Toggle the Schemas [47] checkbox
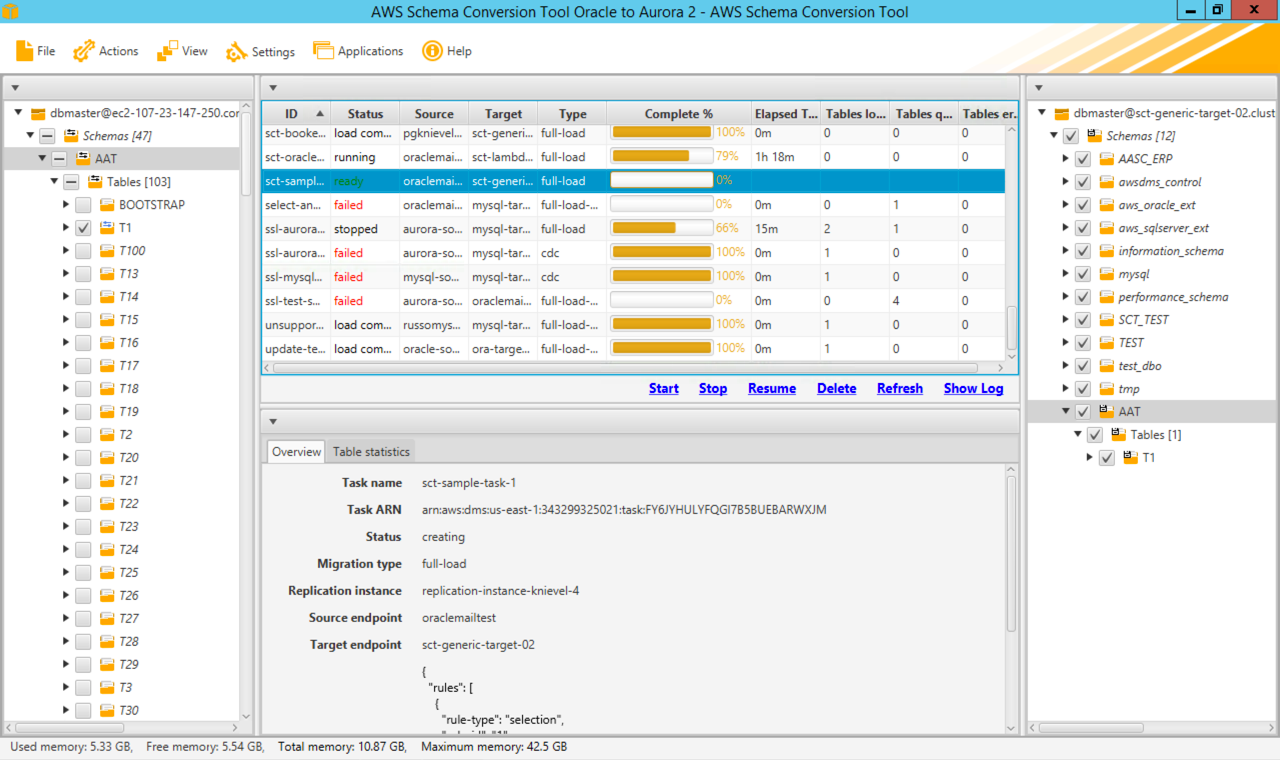The width and height of the screenshot is (1280, 760). 47,136
